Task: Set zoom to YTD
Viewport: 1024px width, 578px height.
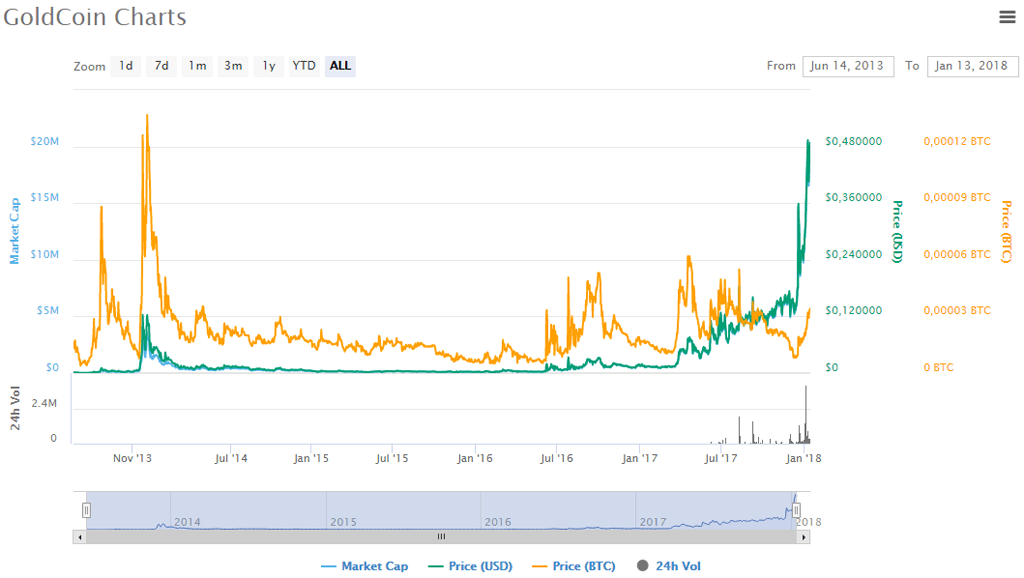Action: [x=304, y=66]
